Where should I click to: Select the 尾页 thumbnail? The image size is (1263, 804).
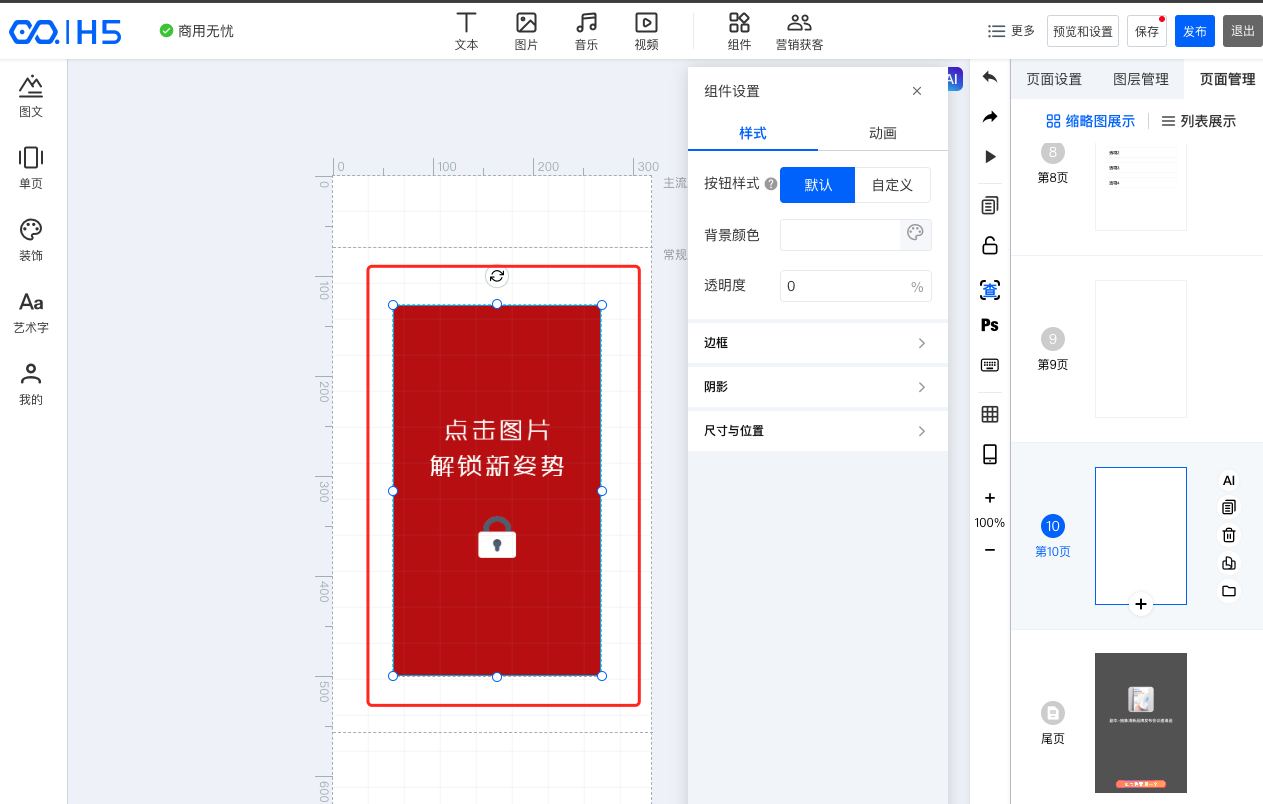point(1141,723)
